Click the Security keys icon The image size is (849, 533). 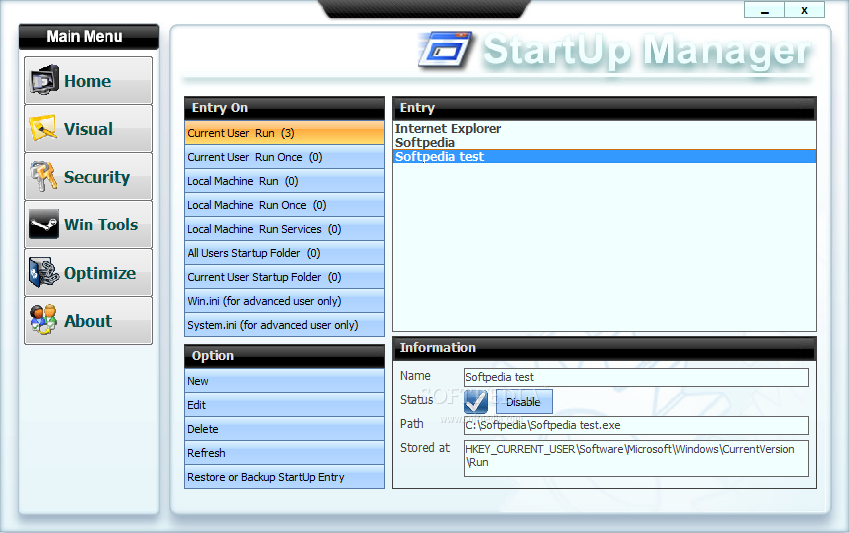click(x=43, y=176)
